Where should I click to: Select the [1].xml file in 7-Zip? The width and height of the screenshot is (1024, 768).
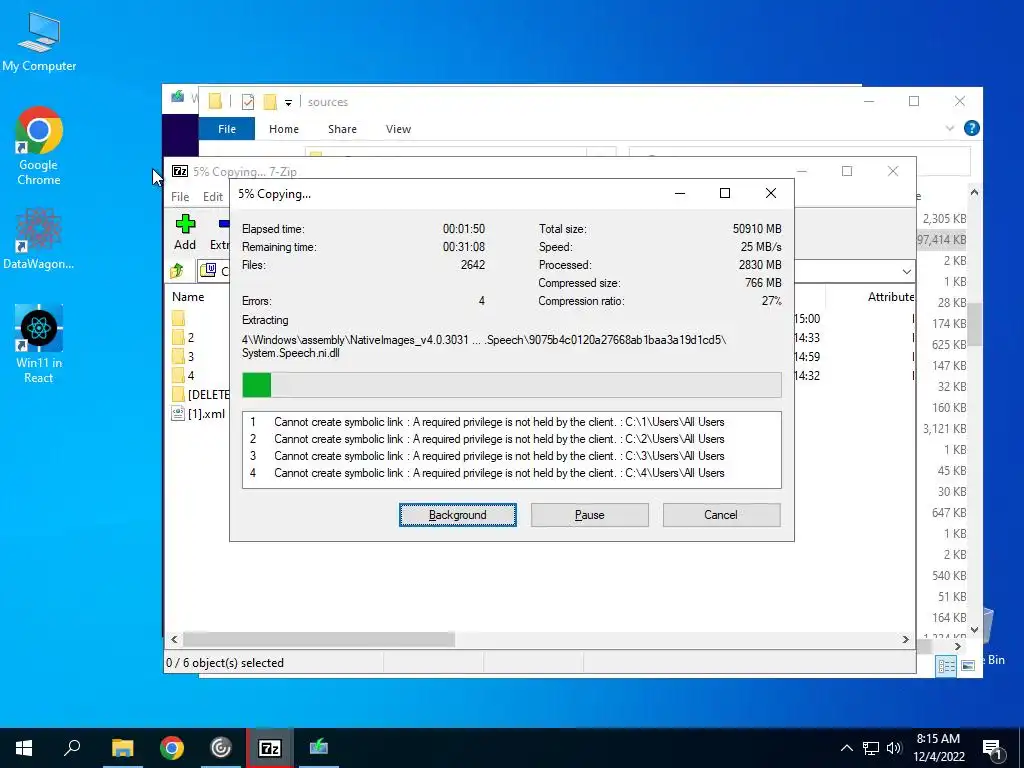(x=199, y=413)
